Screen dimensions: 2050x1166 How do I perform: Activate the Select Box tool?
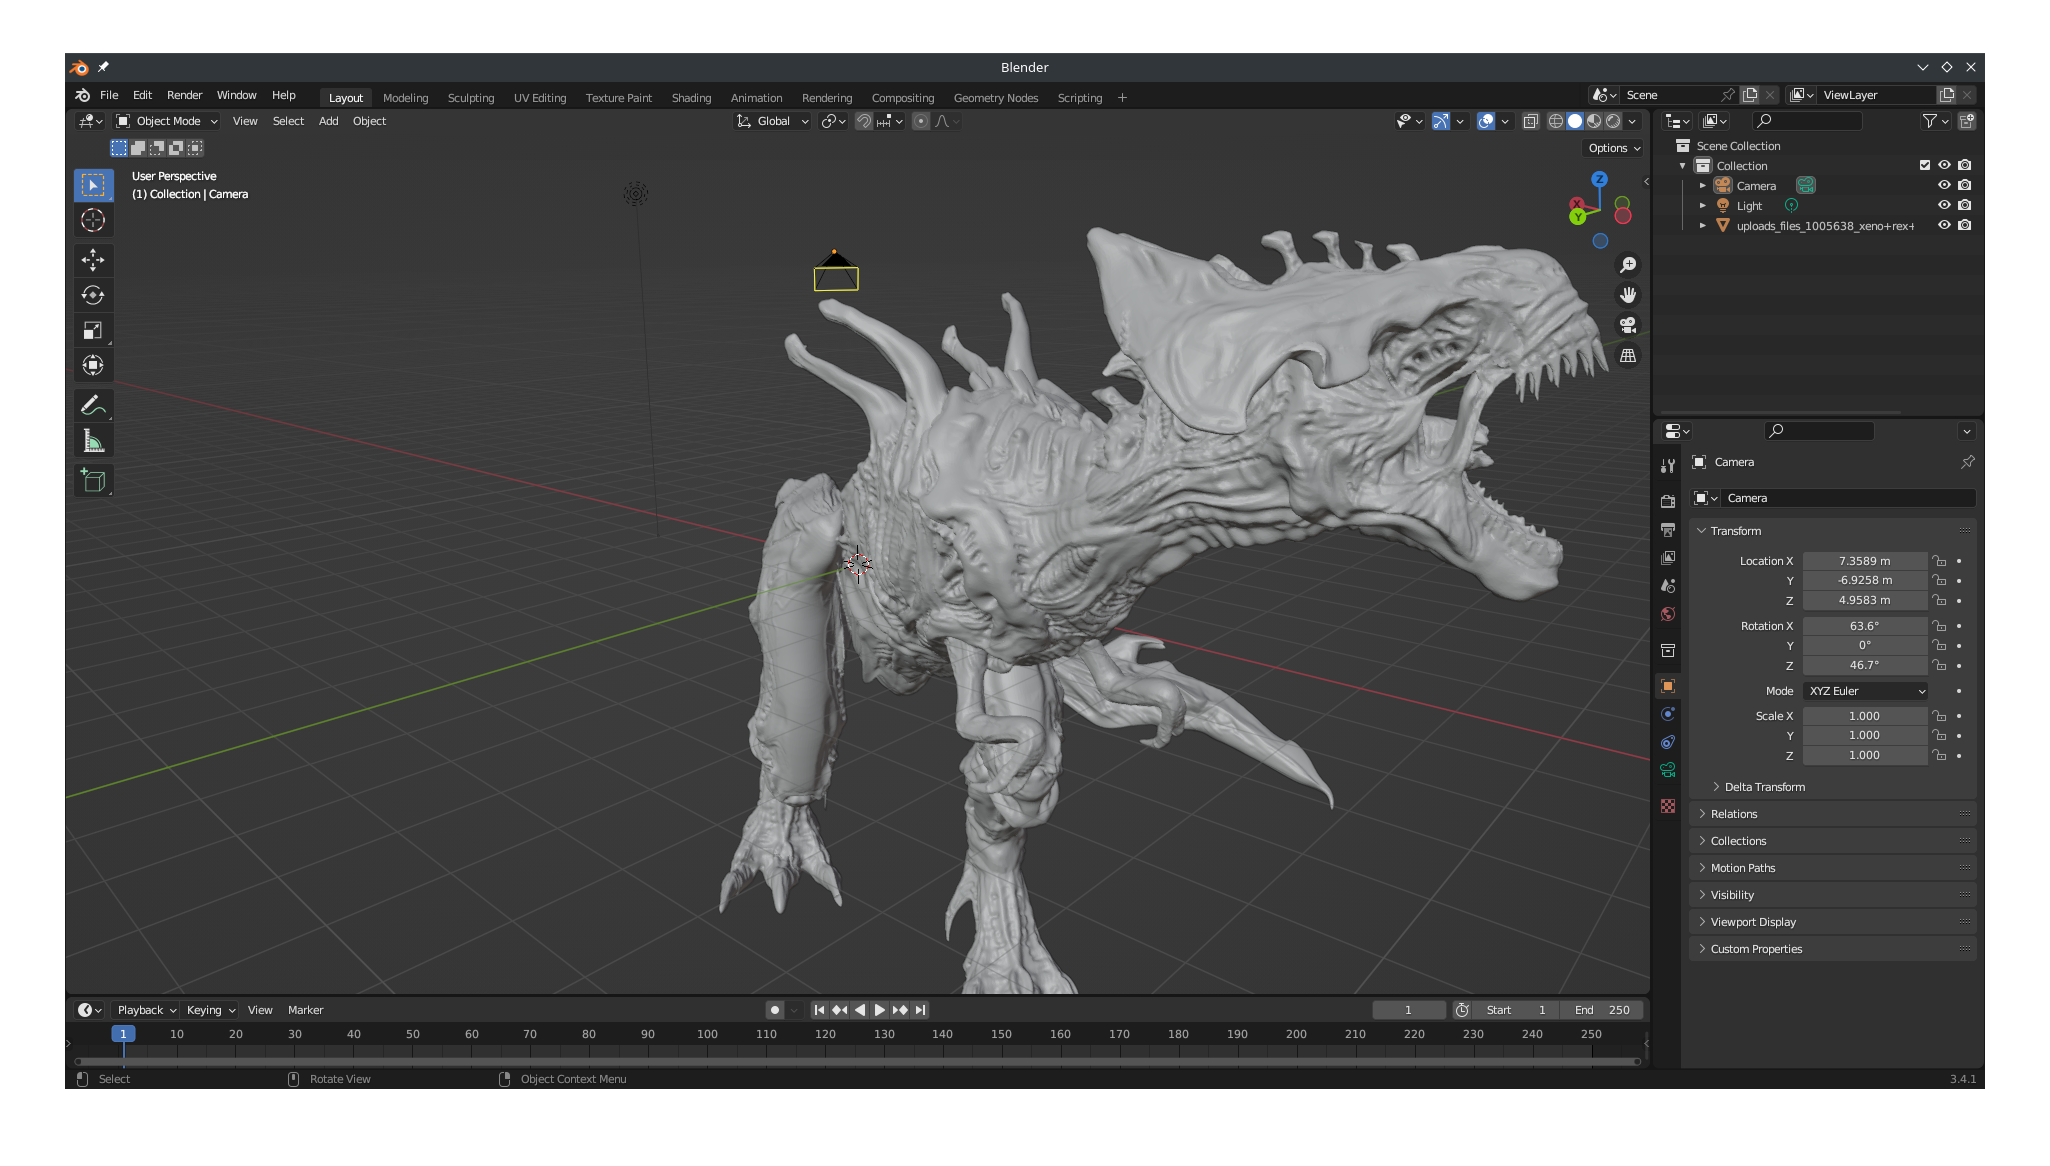[x=93, y=185]
